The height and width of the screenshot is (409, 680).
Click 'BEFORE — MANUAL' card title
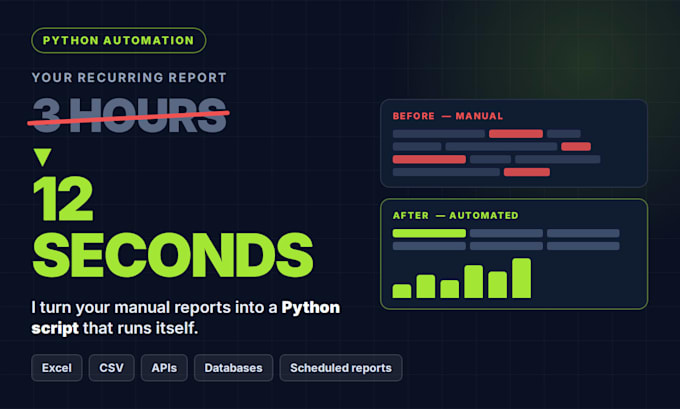(448, 116)
